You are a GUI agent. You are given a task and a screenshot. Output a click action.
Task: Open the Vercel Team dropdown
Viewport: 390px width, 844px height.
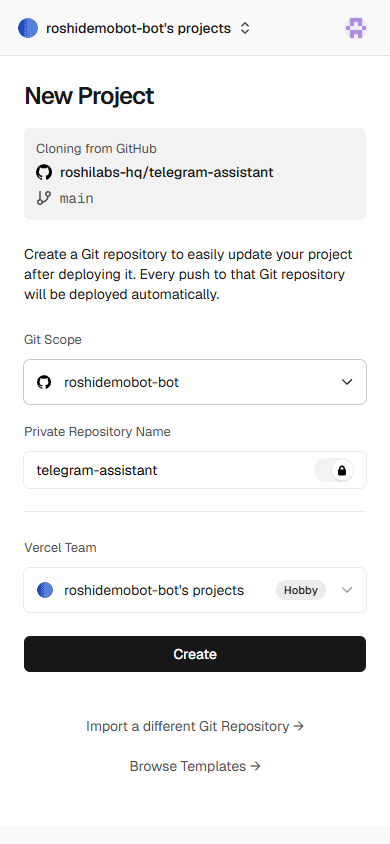pyautogui.click(x=195, y=590)
